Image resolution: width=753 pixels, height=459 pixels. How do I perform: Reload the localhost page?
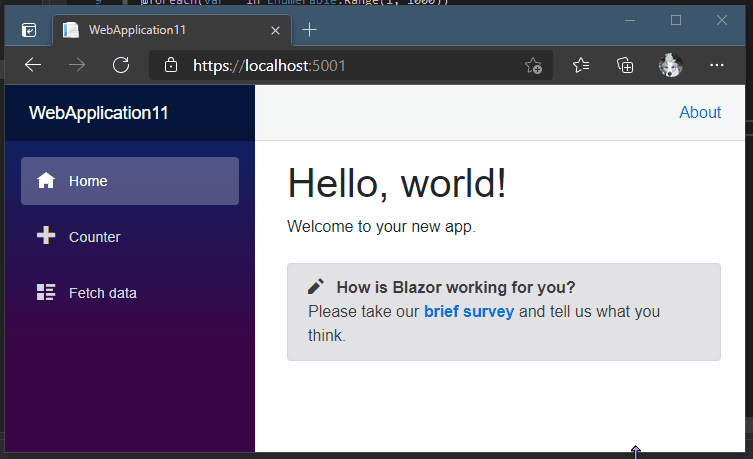(x=121, y=65)
